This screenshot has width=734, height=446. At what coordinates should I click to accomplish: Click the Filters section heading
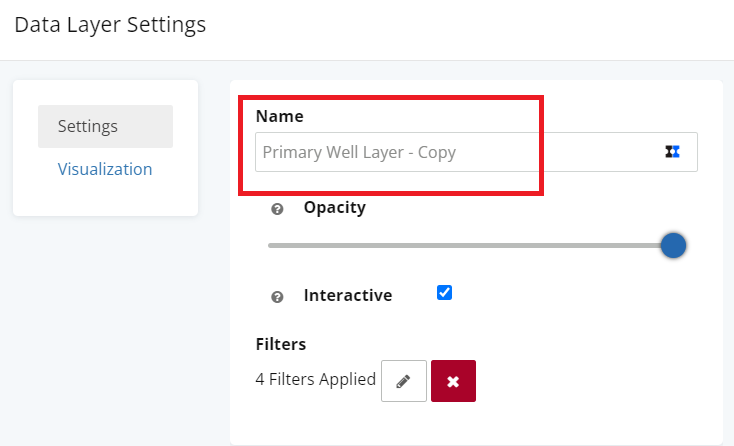click(x=280, y=344)
